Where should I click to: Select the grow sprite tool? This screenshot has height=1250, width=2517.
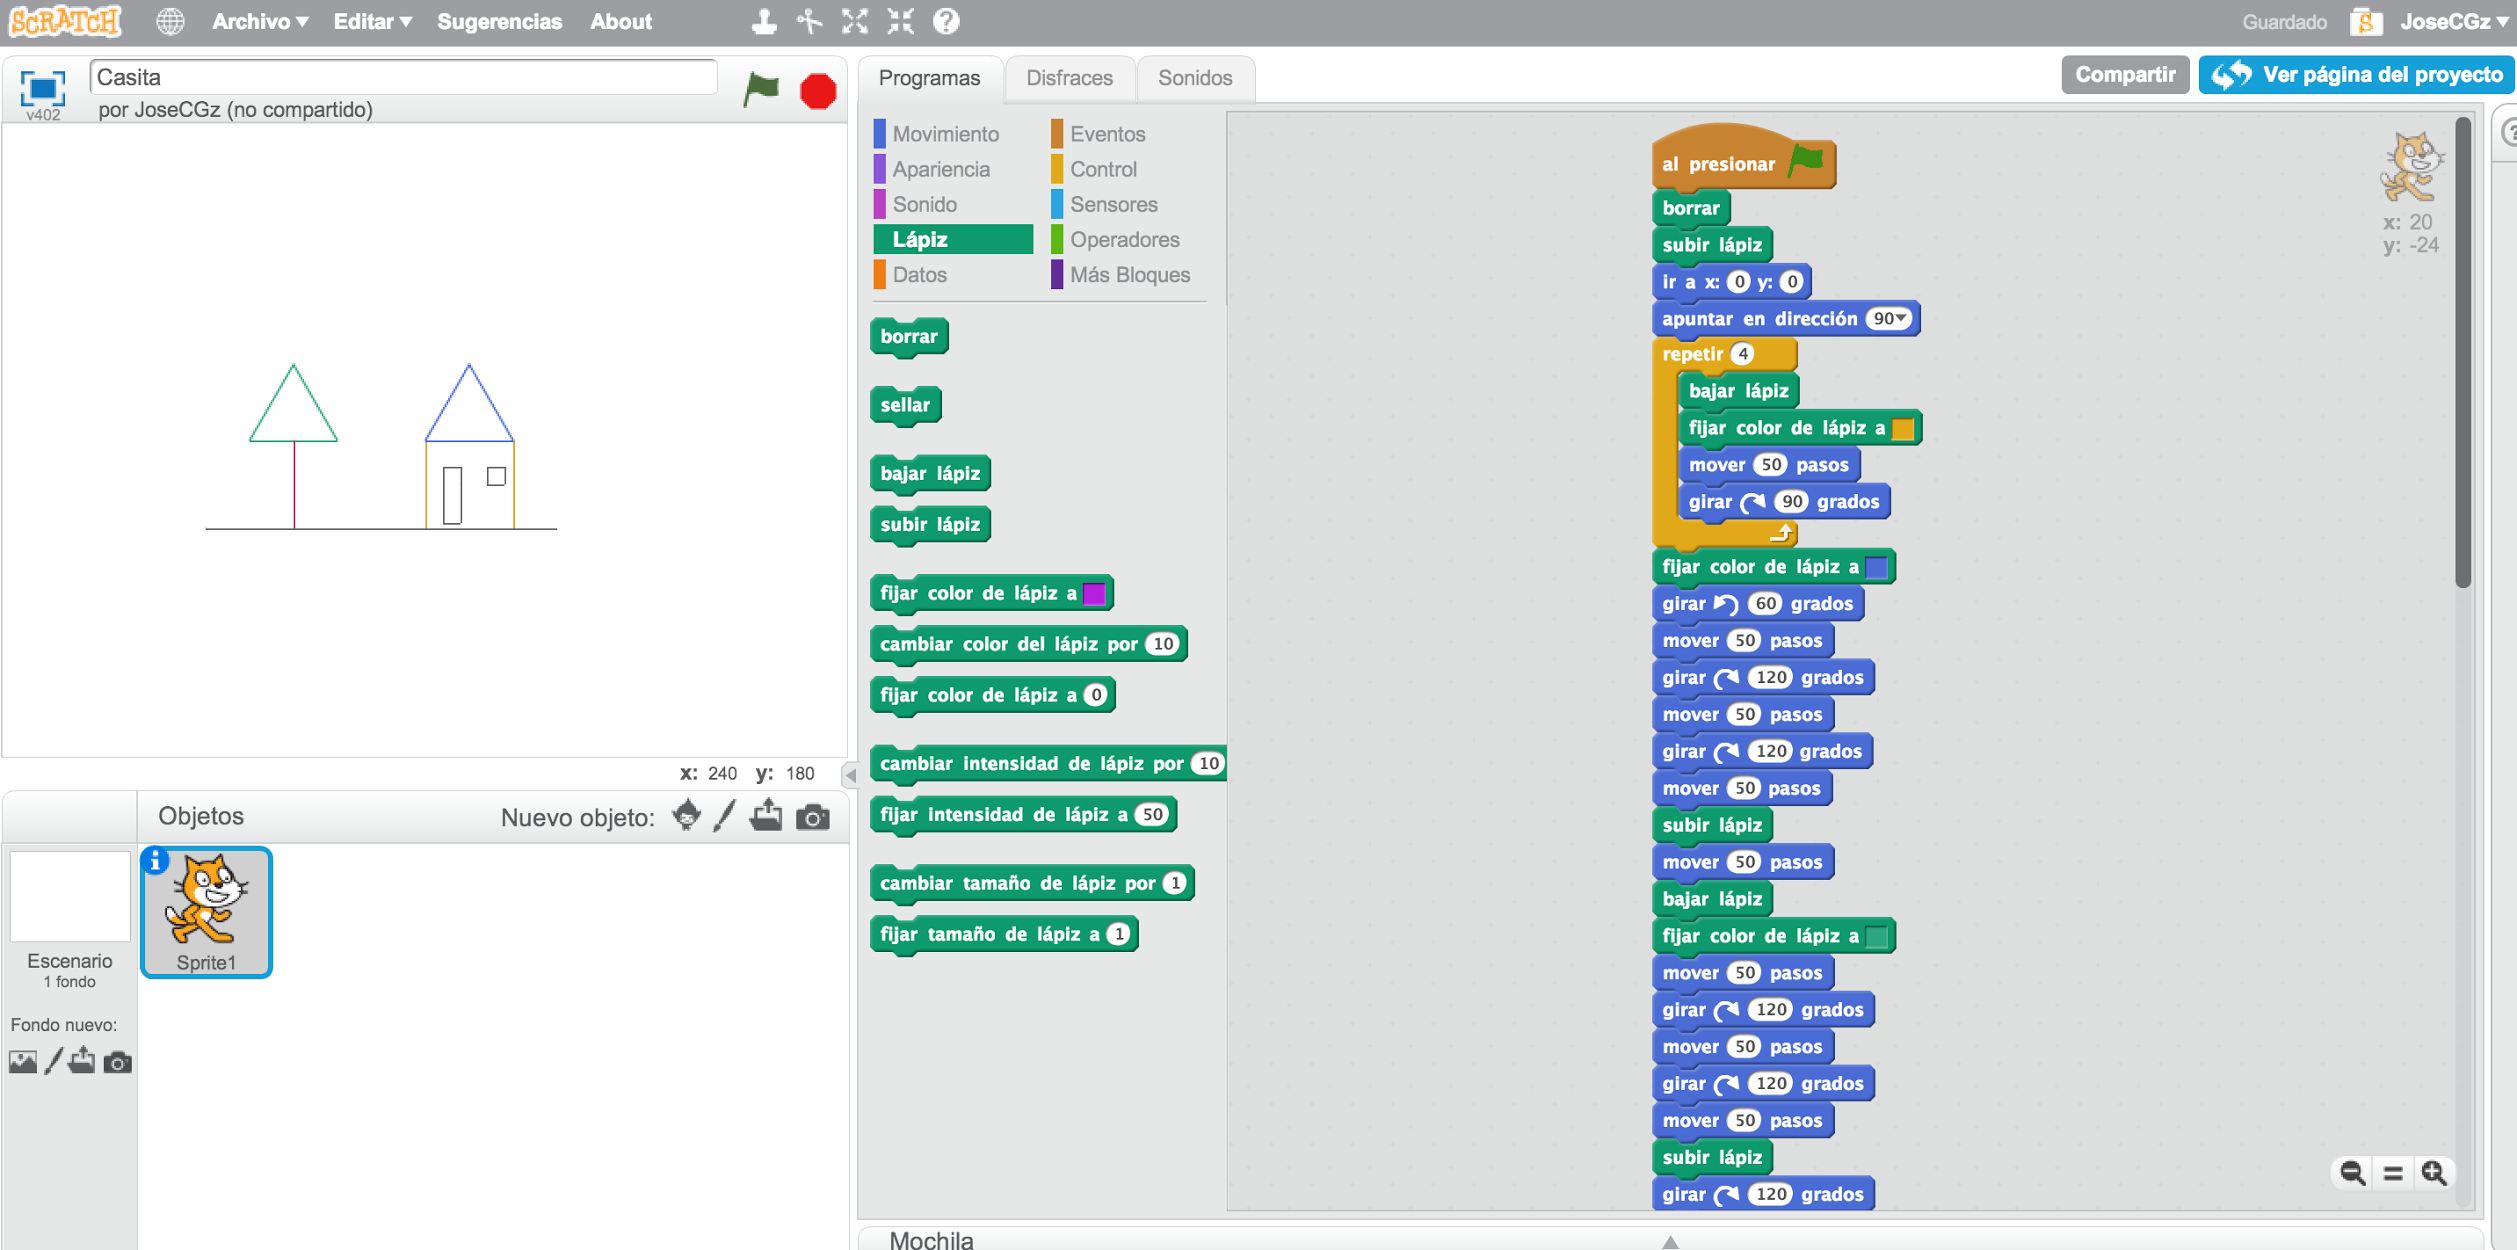[853, 21]
